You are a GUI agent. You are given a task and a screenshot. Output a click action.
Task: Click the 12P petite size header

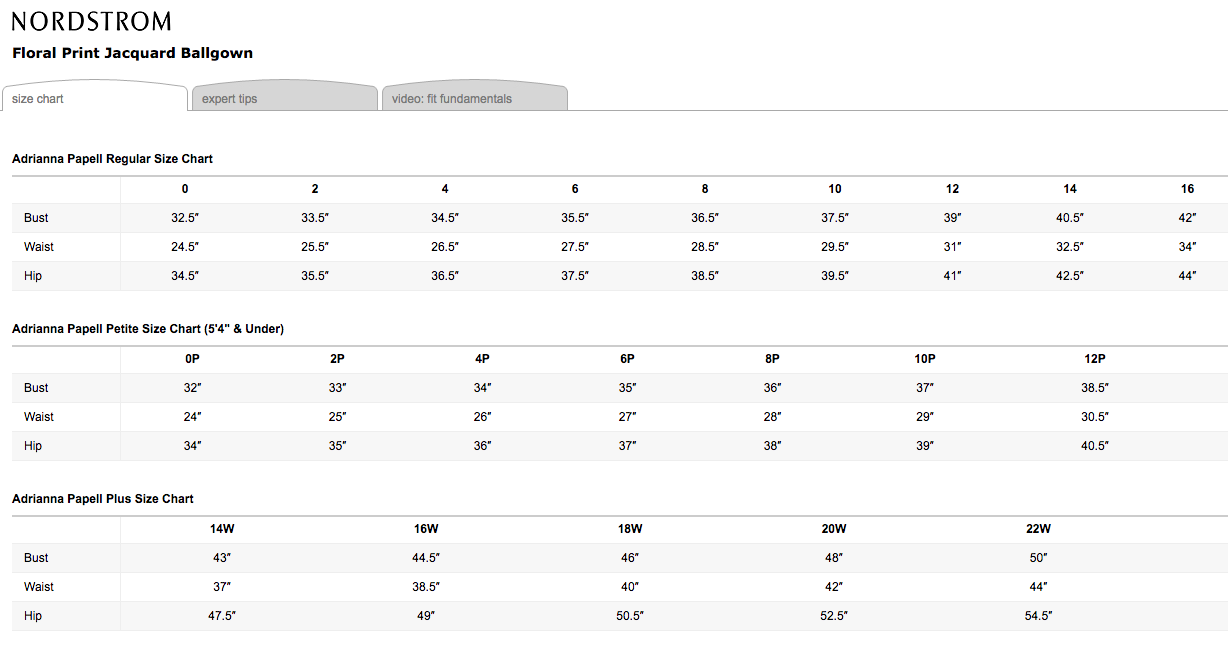(x=1095, y=359)
